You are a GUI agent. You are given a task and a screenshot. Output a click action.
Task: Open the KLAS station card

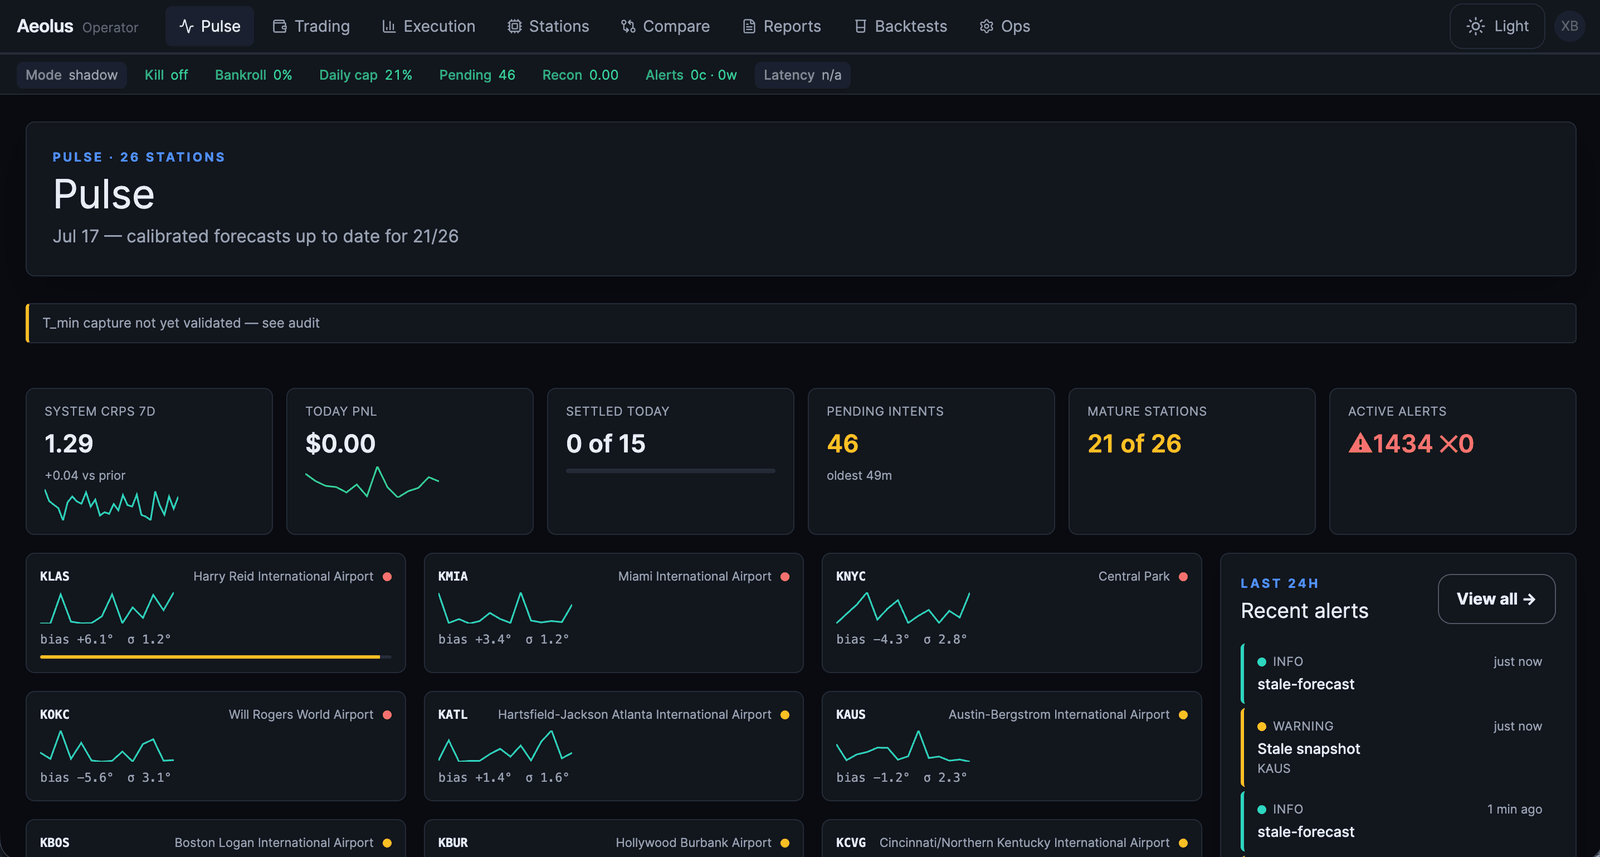point(216,613)
